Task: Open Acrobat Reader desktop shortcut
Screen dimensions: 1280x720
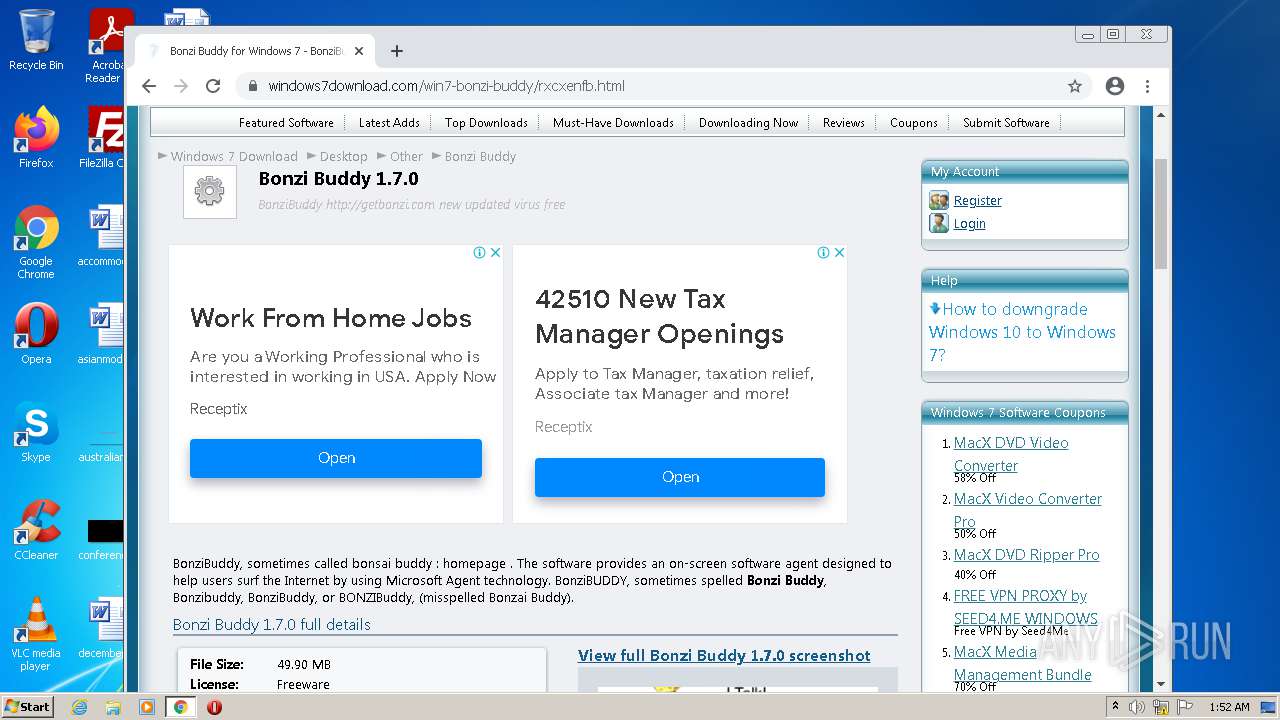Action: pyautogui.click(x=106, y=46)
